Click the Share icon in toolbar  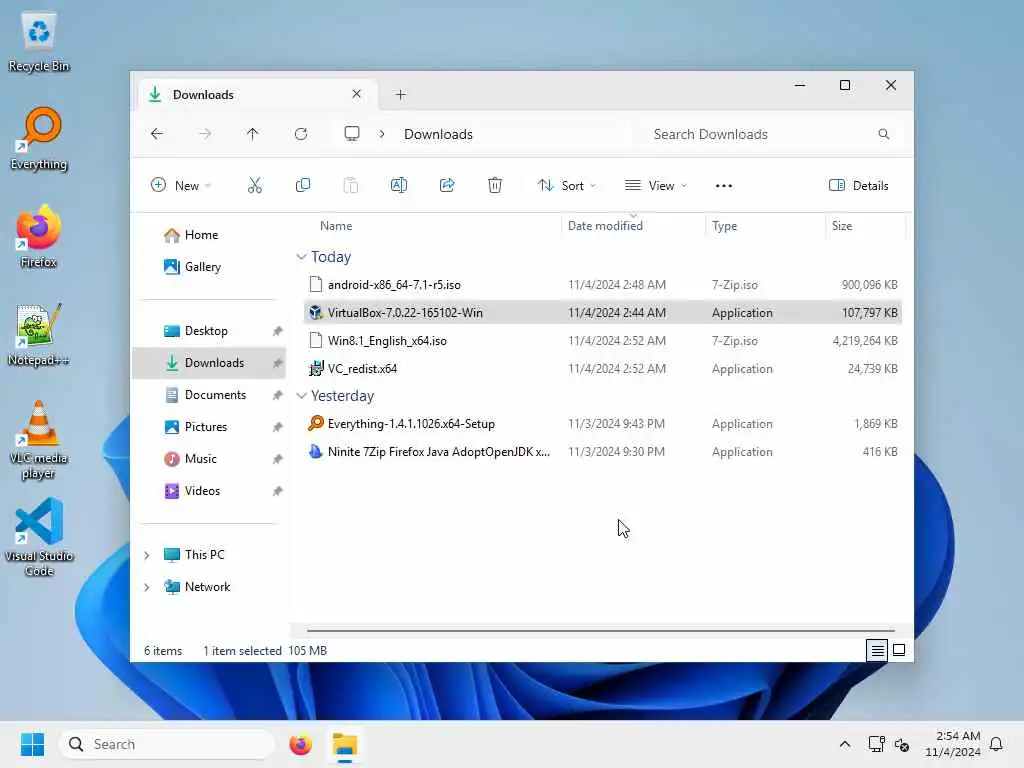click(447, 185)
